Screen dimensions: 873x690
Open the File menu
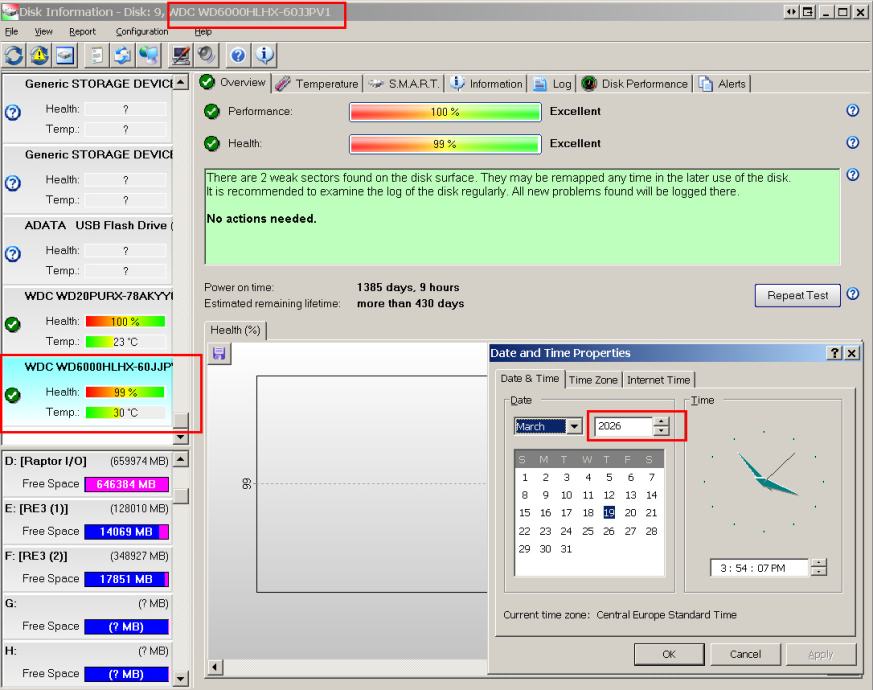coord(11,32)
